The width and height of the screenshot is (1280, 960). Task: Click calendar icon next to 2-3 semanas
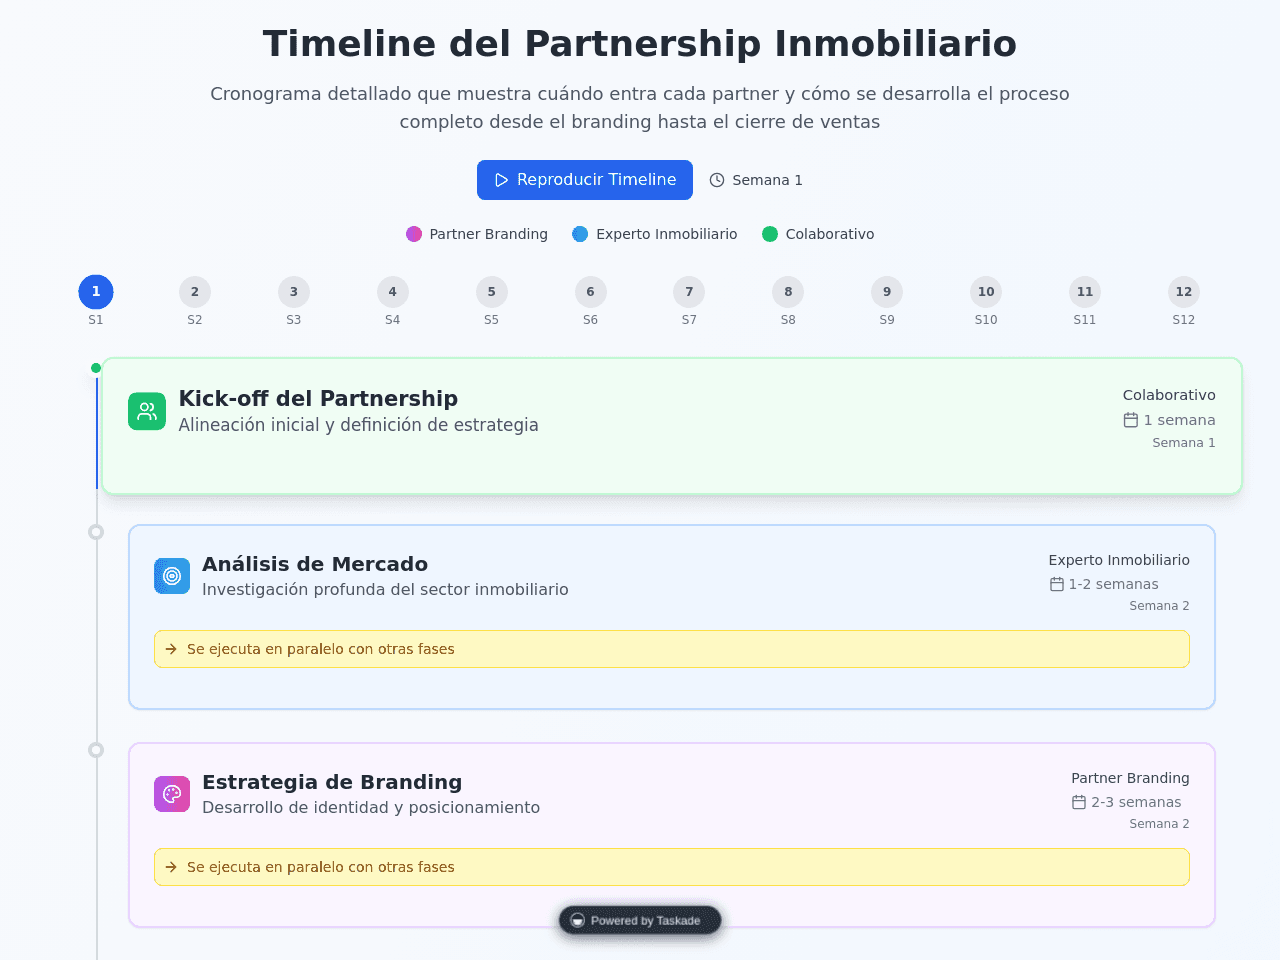(x=1079, y=802)
